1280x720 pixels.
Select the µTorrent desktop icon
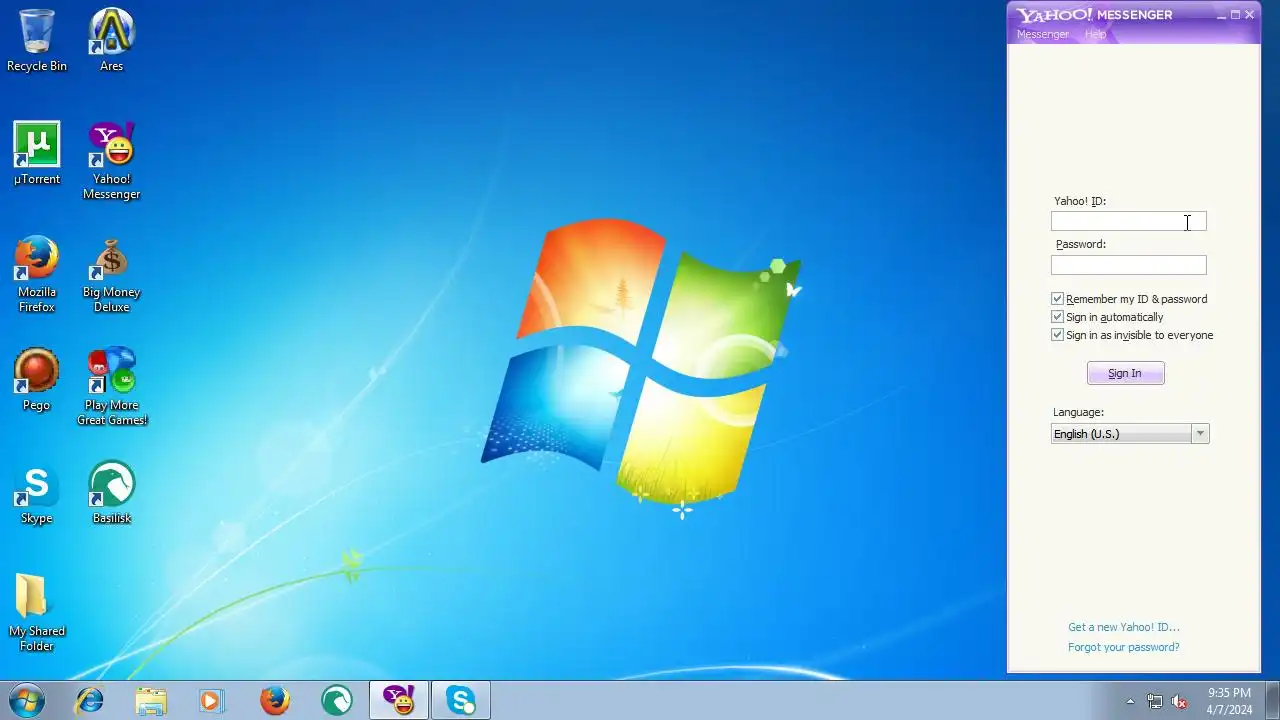(37, 153)
